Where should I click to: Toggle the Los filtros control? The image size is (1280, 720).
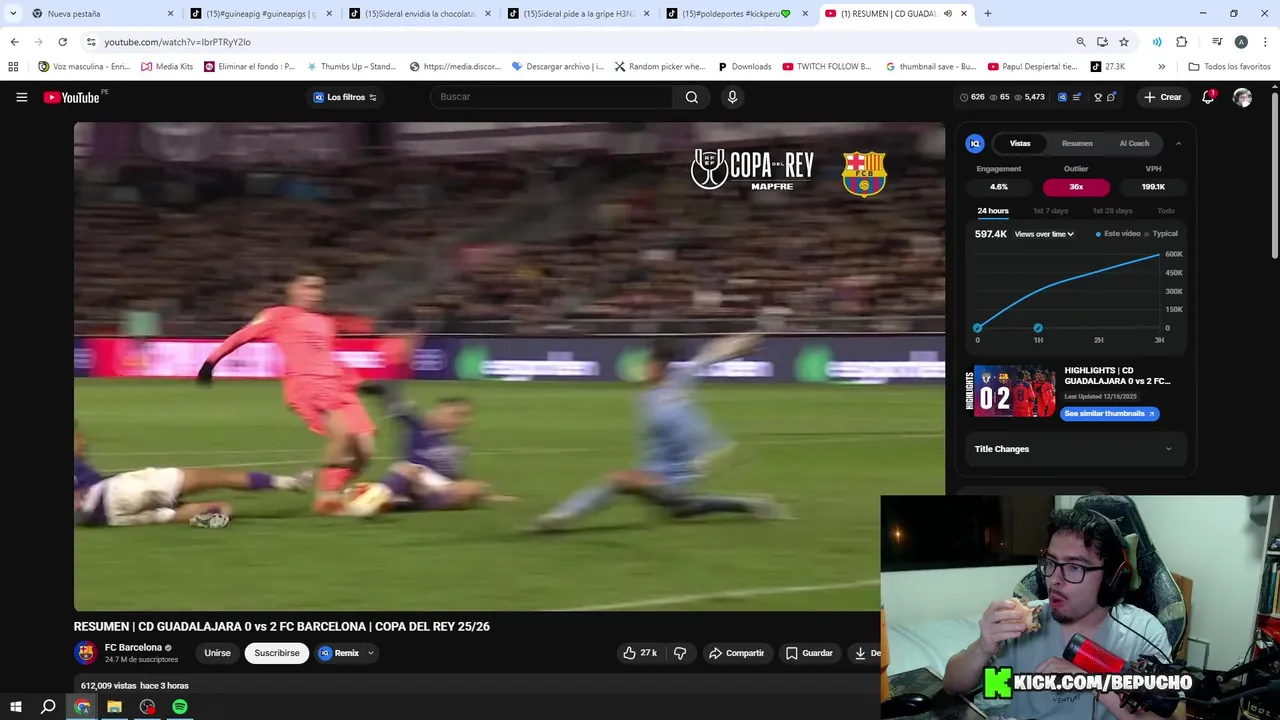coord(345,97)
